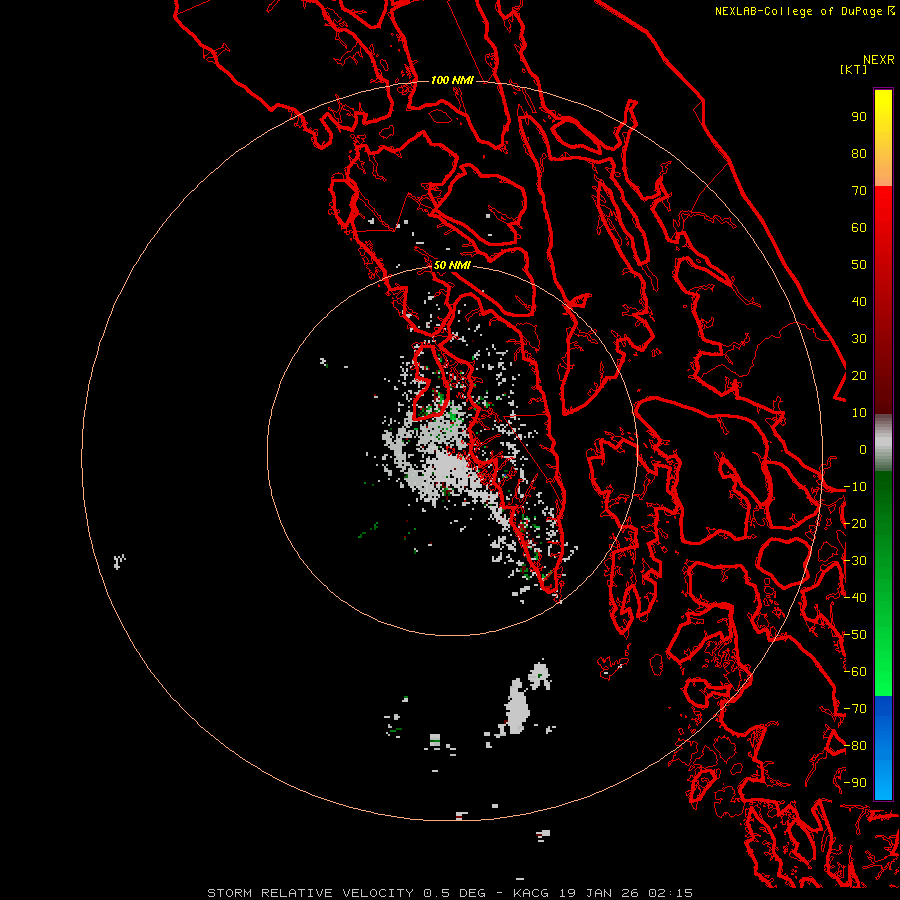Image resolution: width=900 pixels, height=900 pixels.
Task: Click the -60 value on the velocity scale
Action: click(x=855, y=672)
